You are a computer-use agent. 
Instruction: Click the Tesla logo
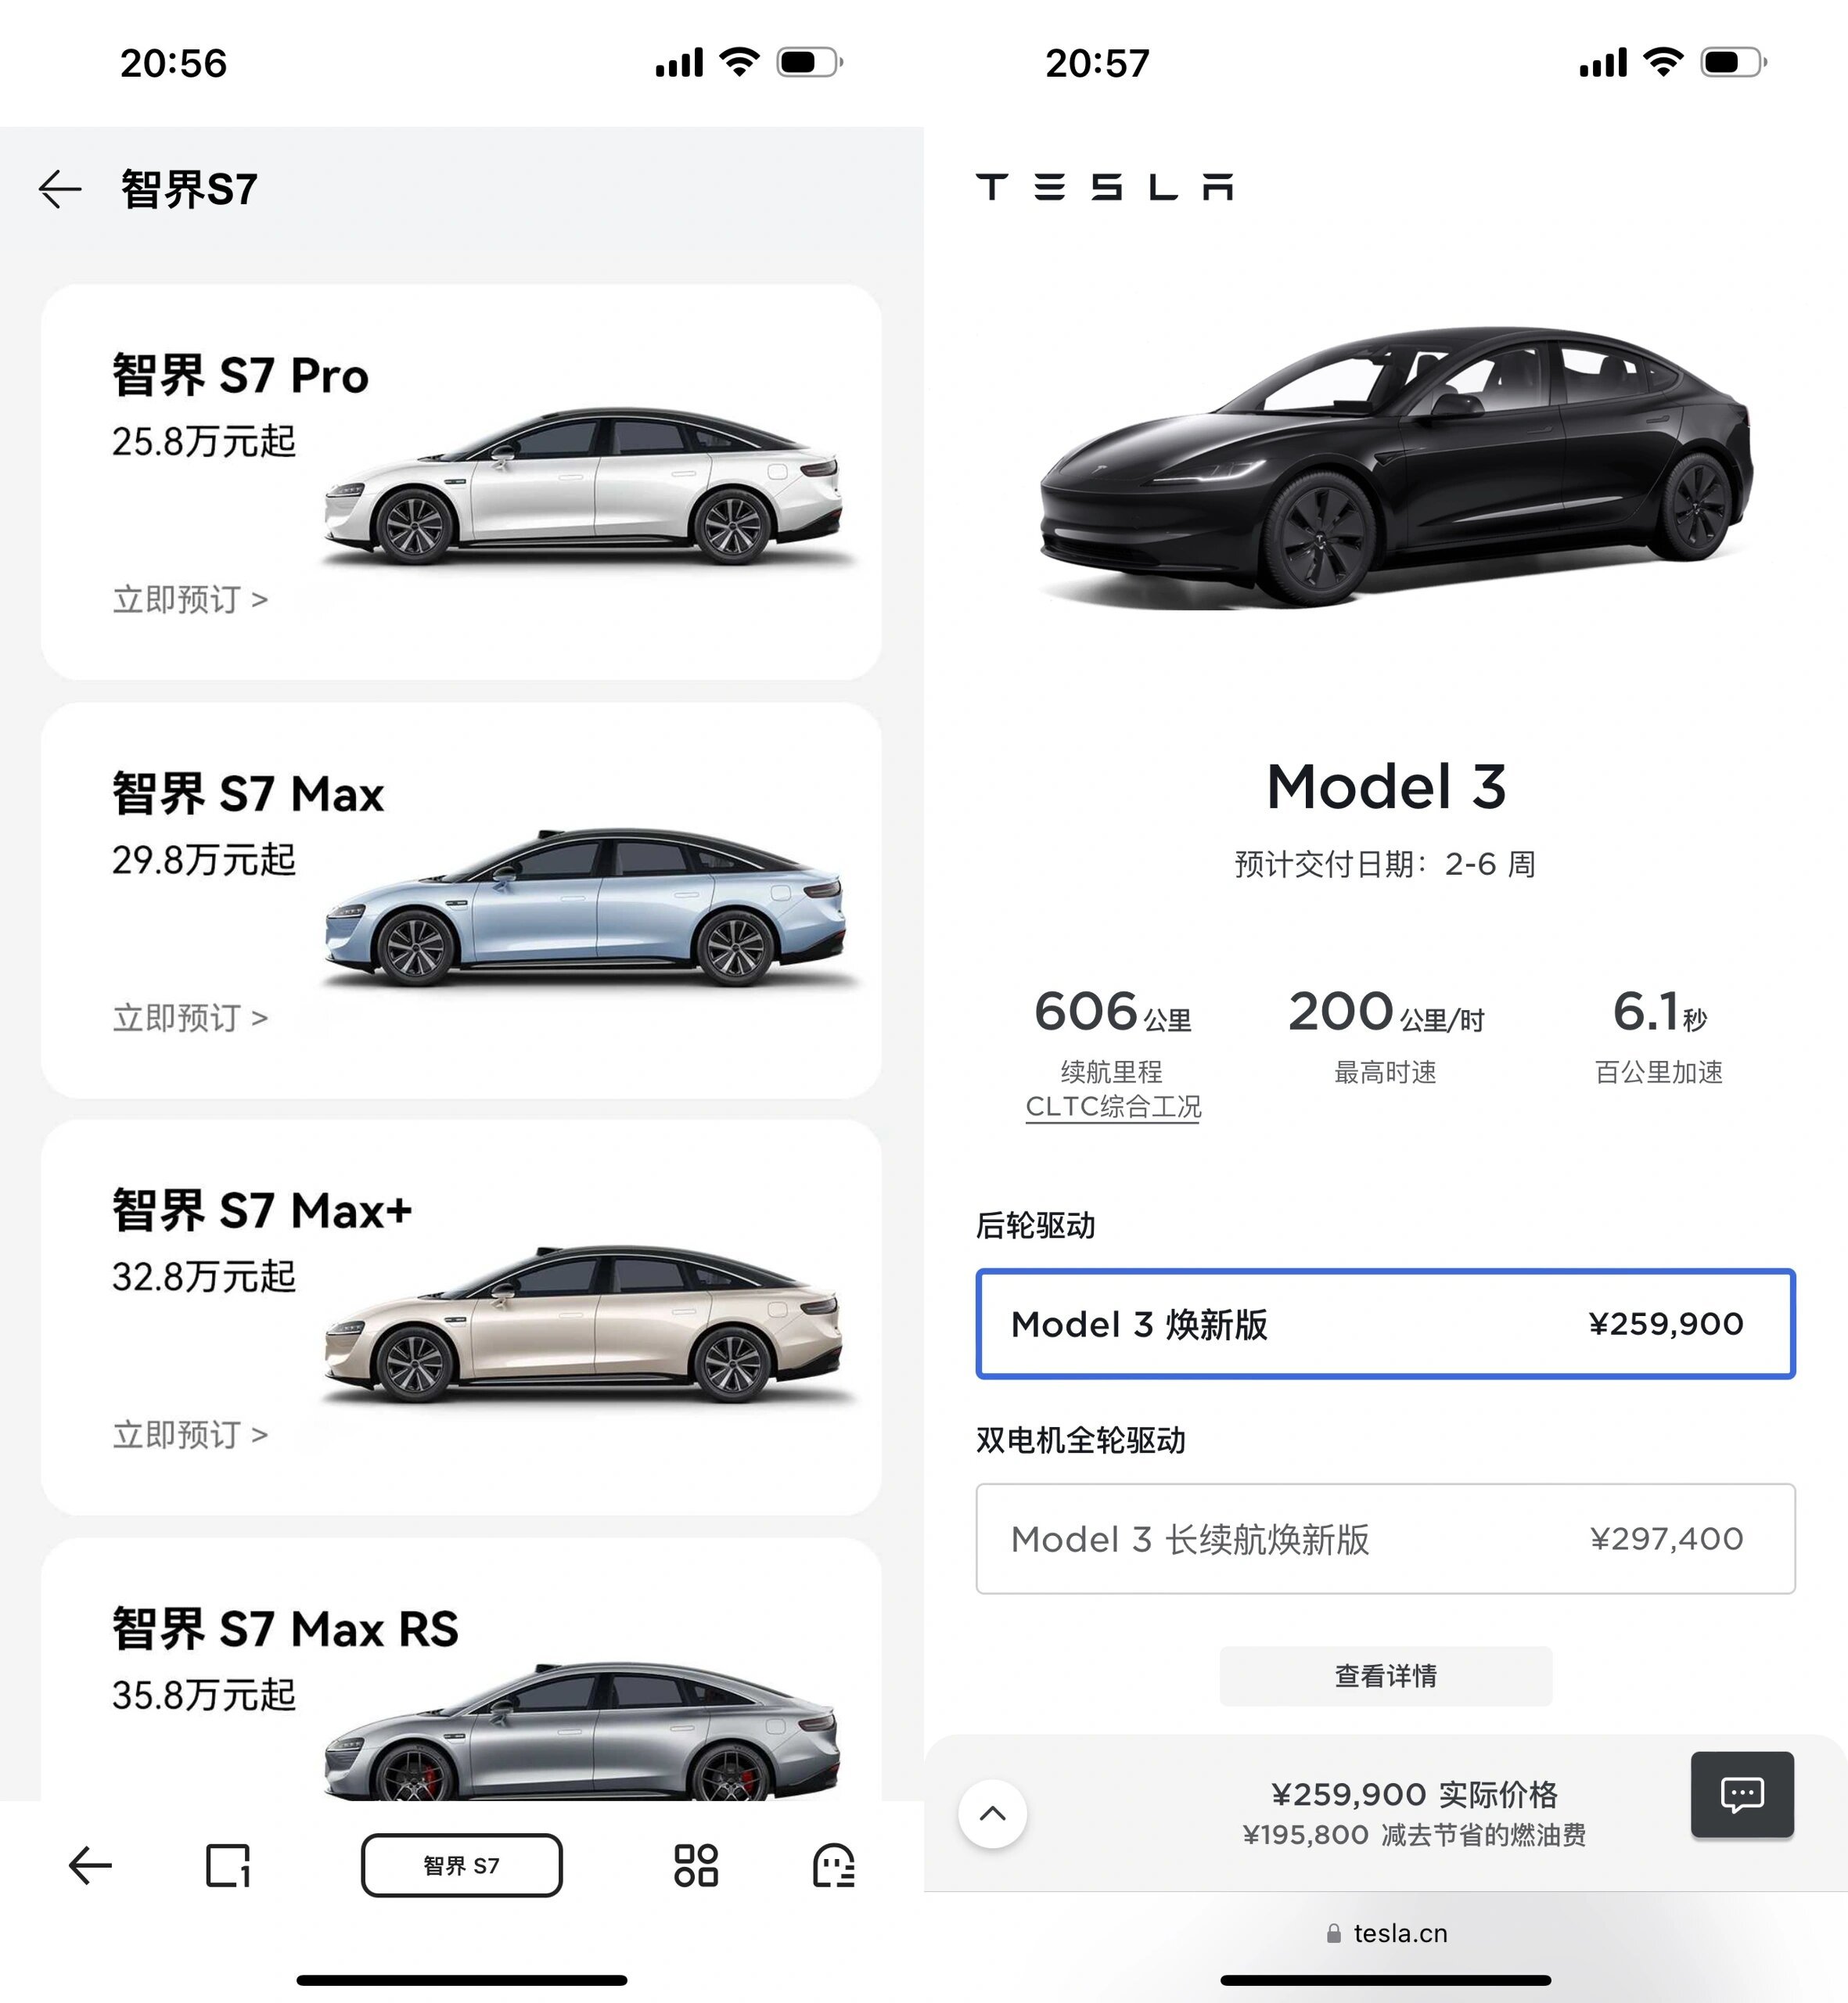[x=1104, y=186]
